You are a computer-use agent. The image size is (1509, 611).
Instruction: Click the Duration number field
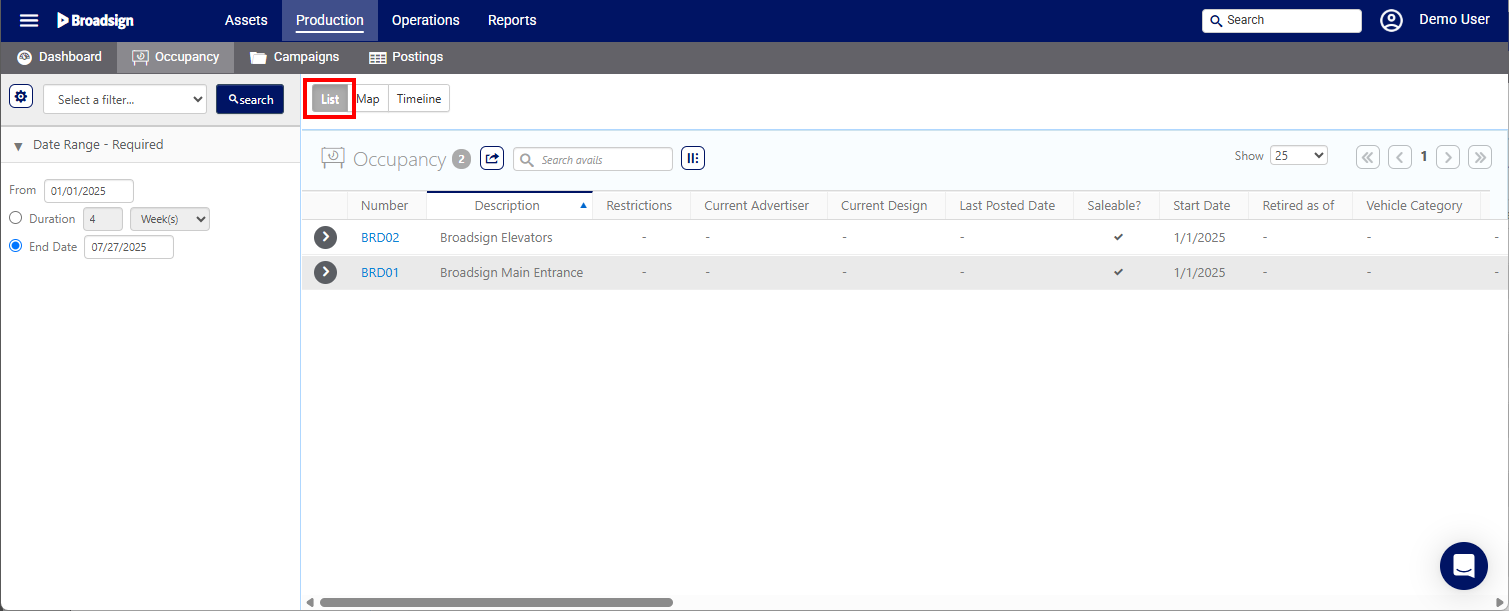[x=104, y=219]
